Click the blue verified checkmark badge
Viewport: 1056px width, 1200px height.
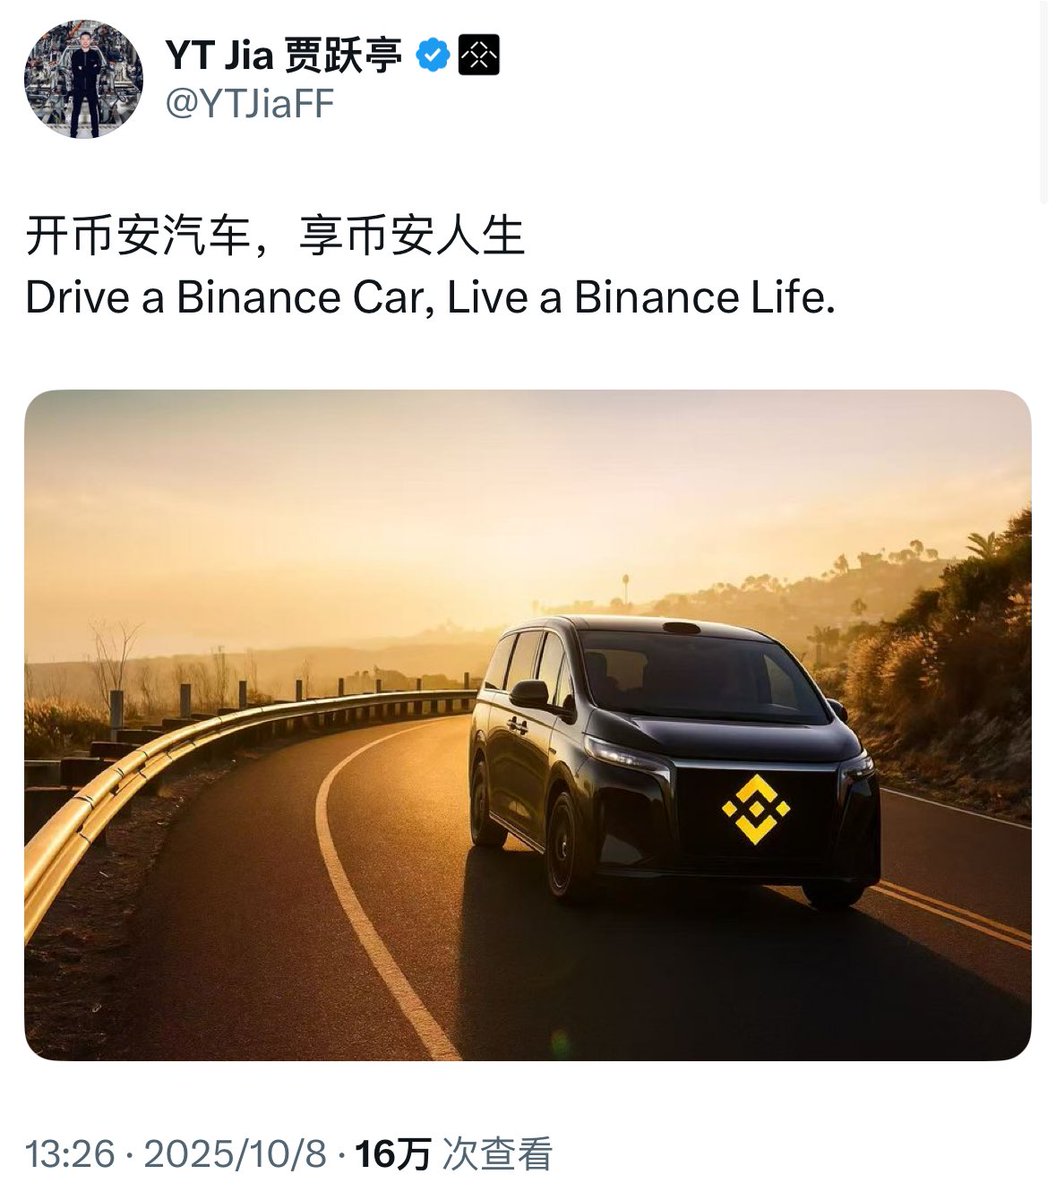pos(432,57)
